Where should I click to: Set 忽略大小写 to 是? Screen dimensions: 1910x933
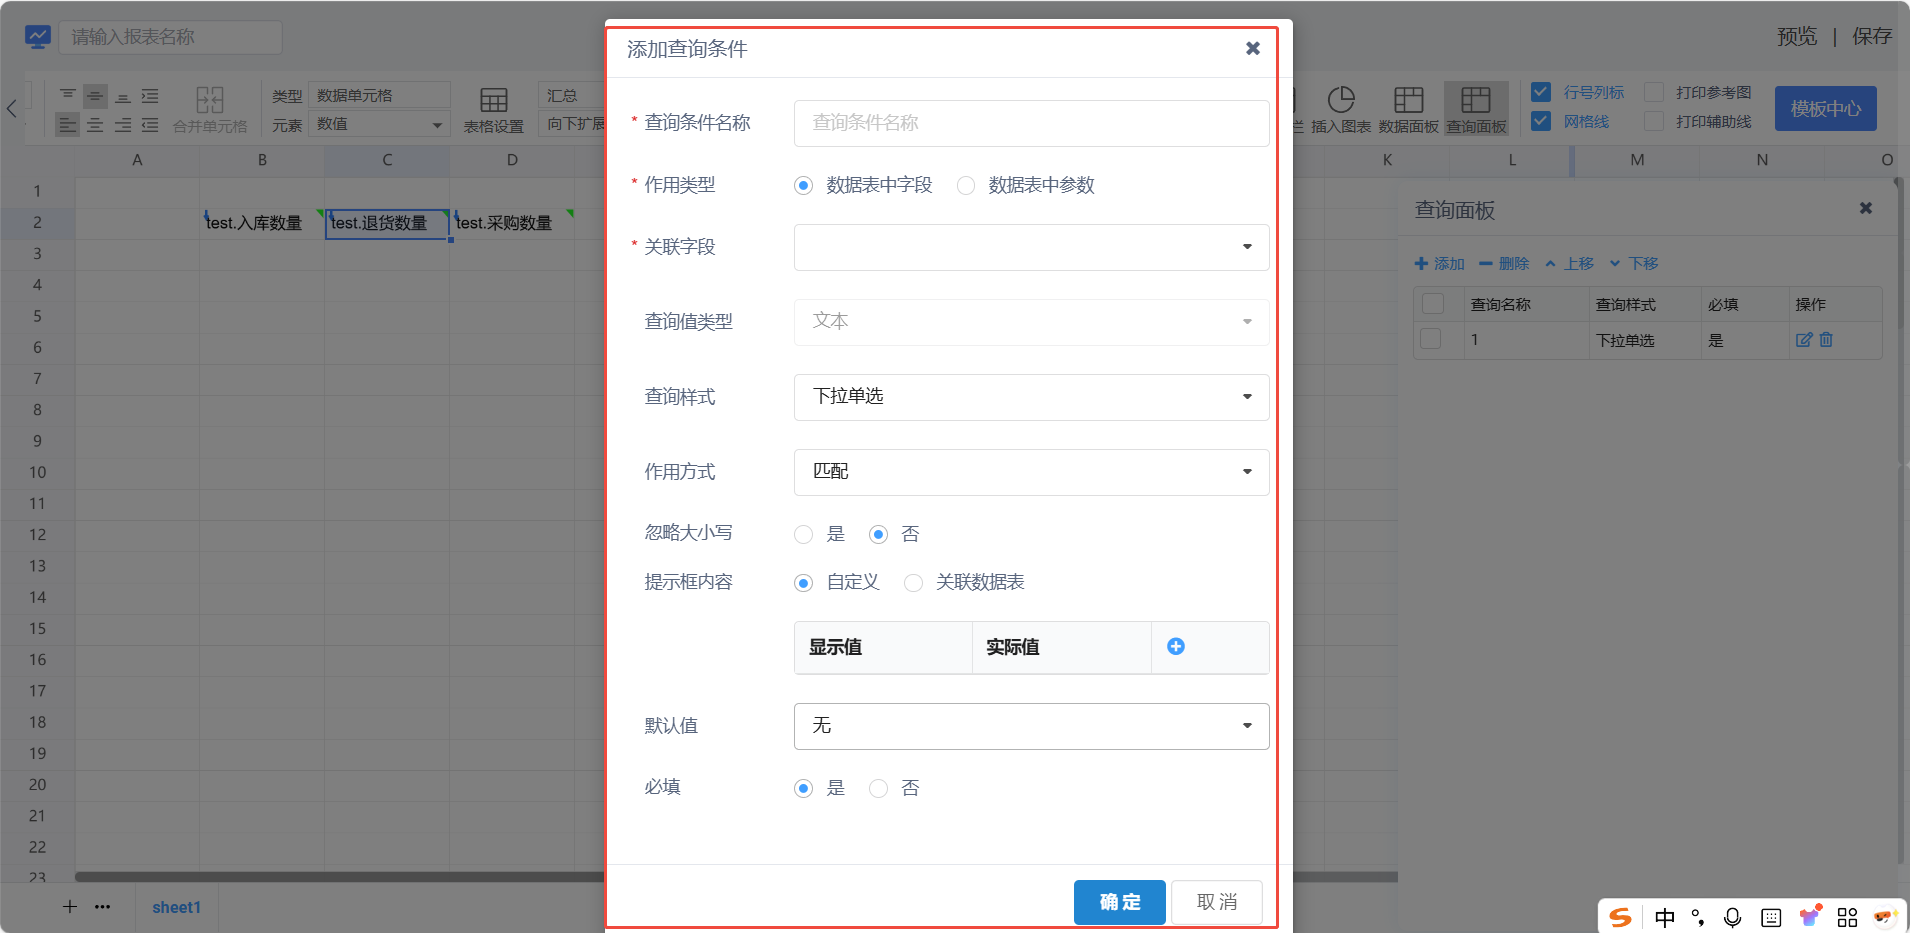[x=804, y=535]
